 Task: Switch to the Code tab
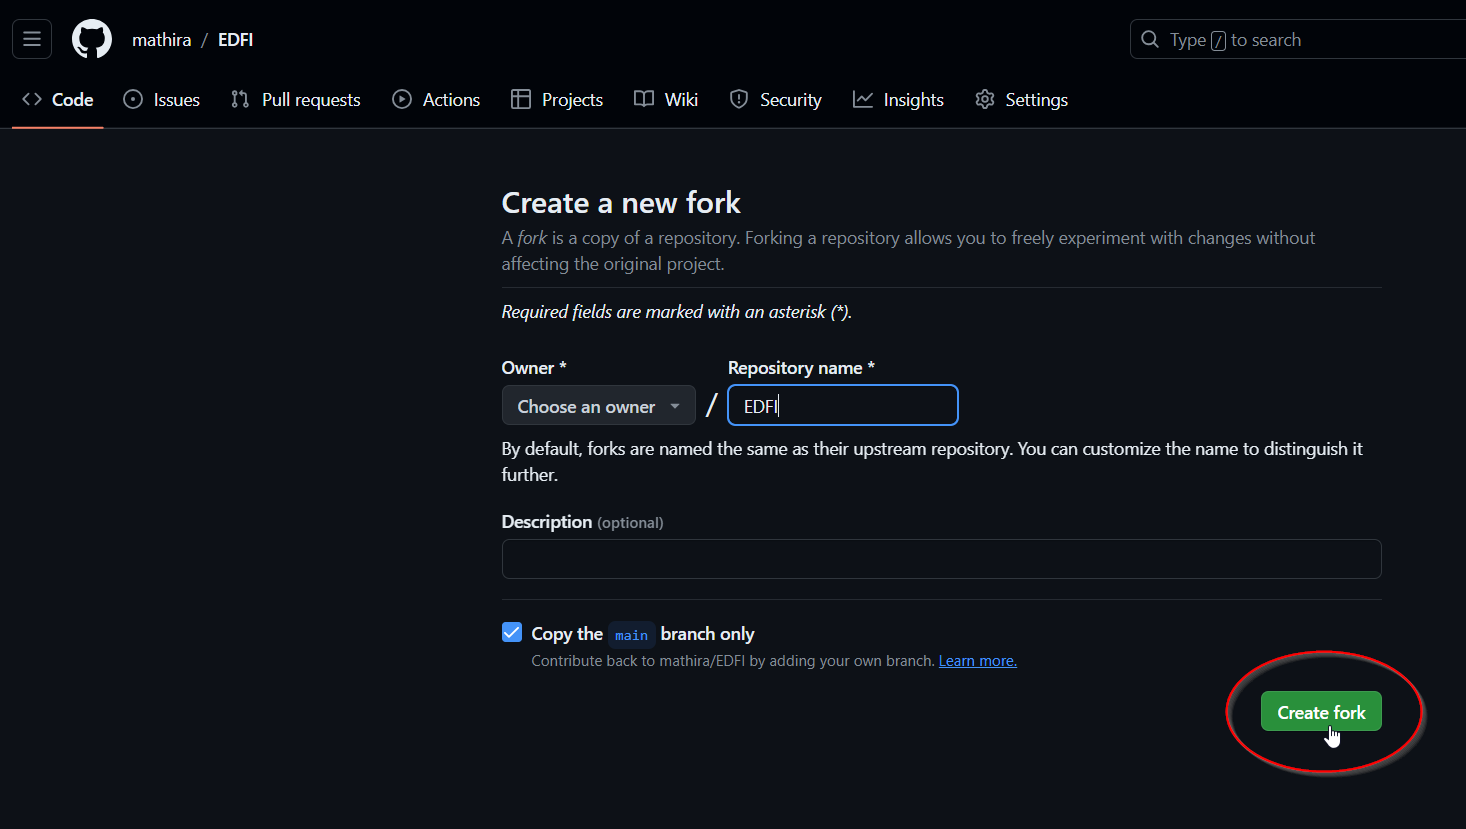click(58, 100)
